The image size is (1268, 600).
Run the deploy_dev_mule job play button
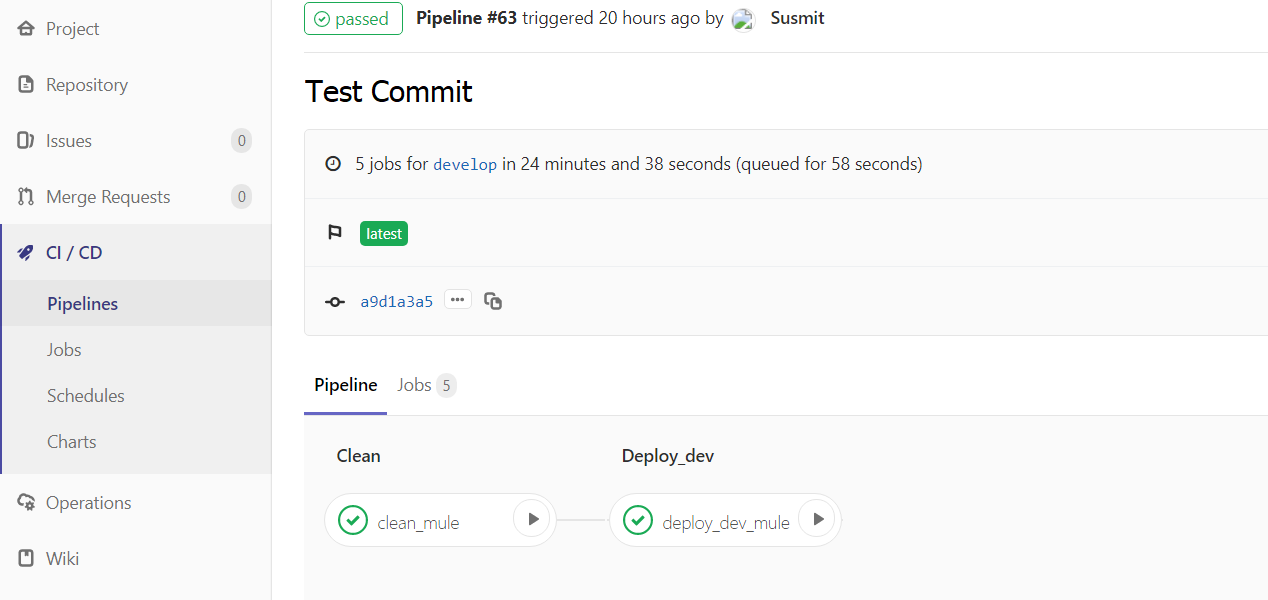click(818, 519)
